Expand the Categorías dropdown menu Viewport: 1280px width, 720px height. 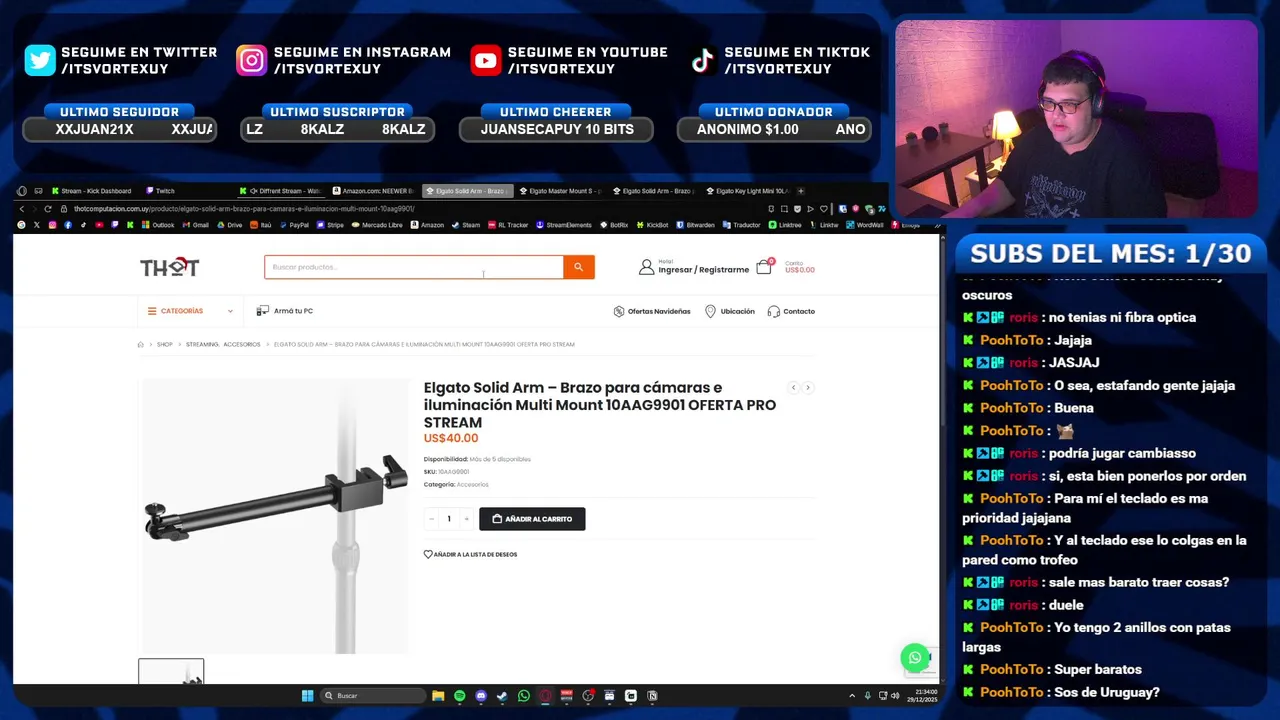click(190, 311)
